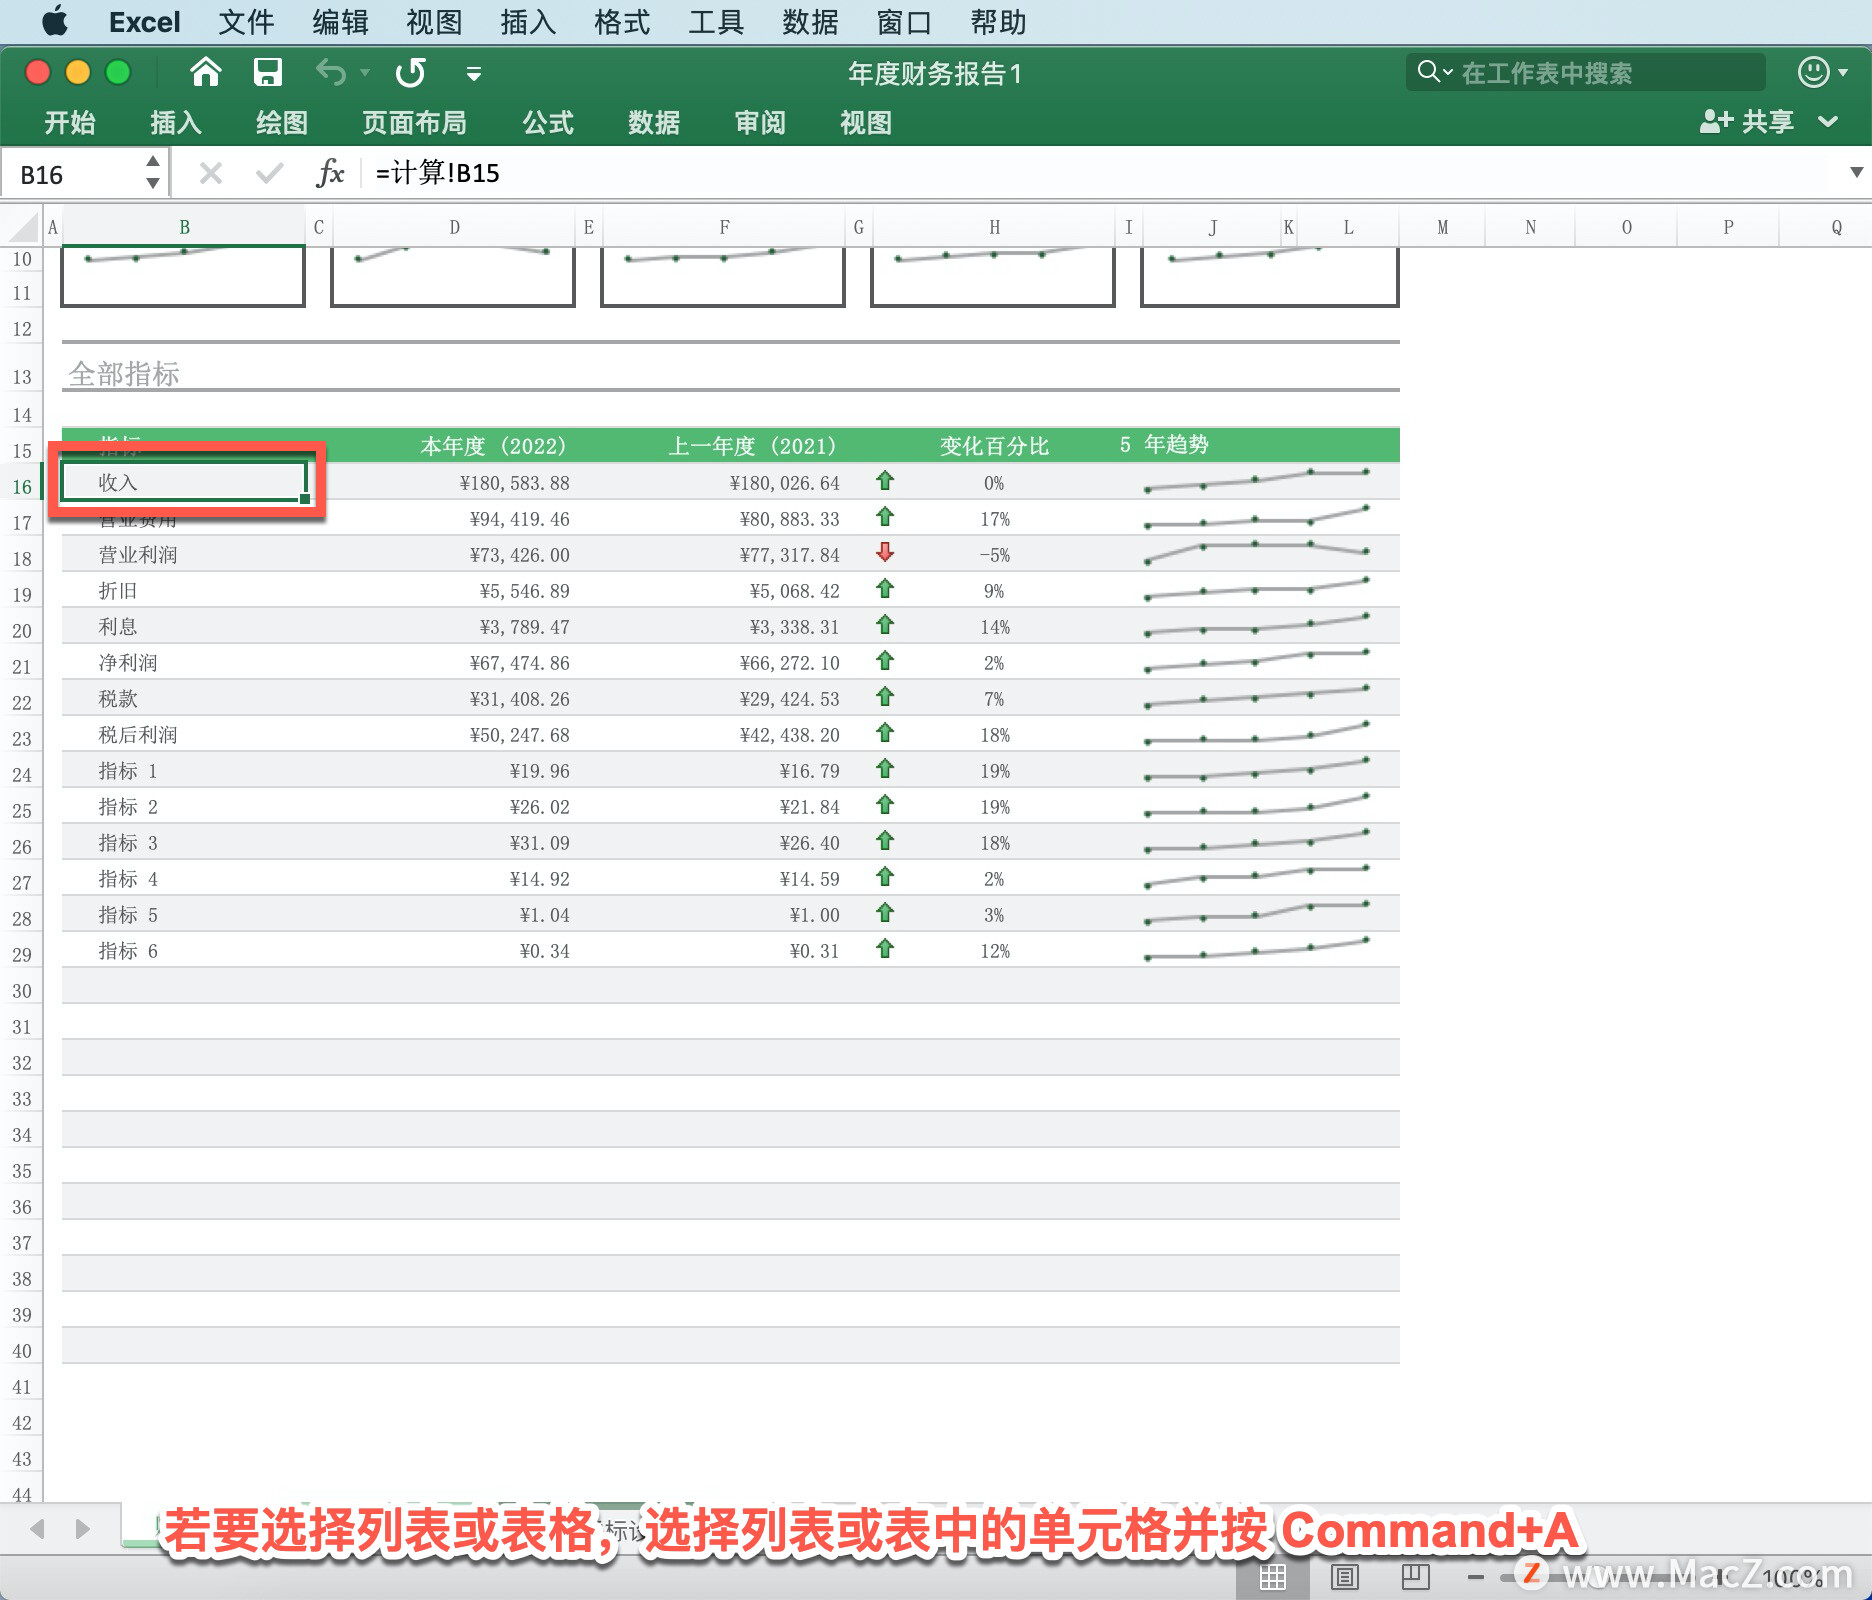Select the 净利润 cell
The image size is (1872, 1600).
[183, 663]
